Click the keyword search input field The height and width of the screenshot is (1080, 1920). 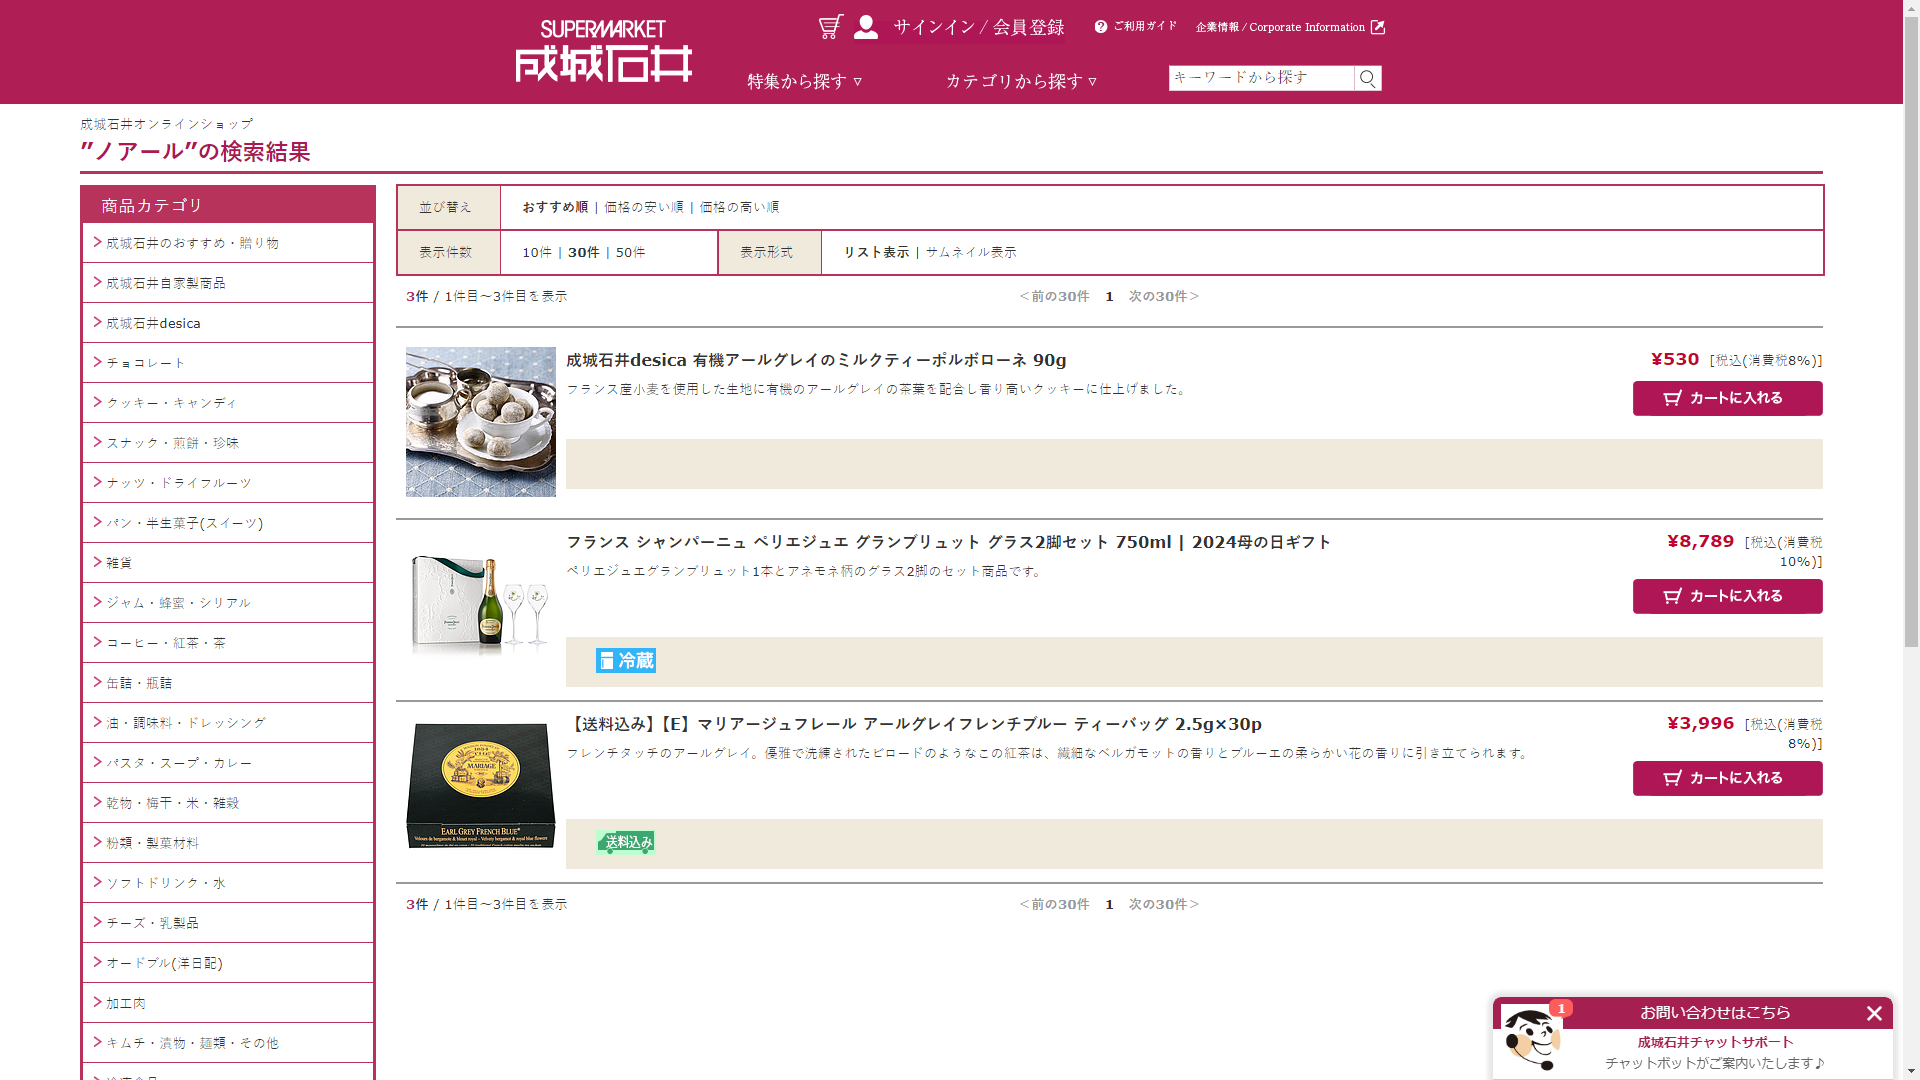click(1260, 78)
